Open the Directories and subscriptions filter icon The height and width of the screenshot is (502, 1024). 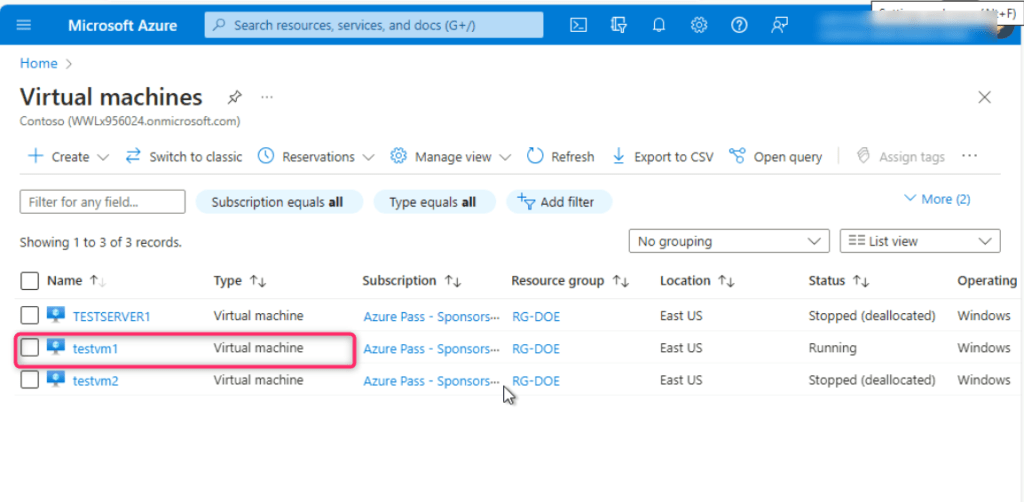619,25
